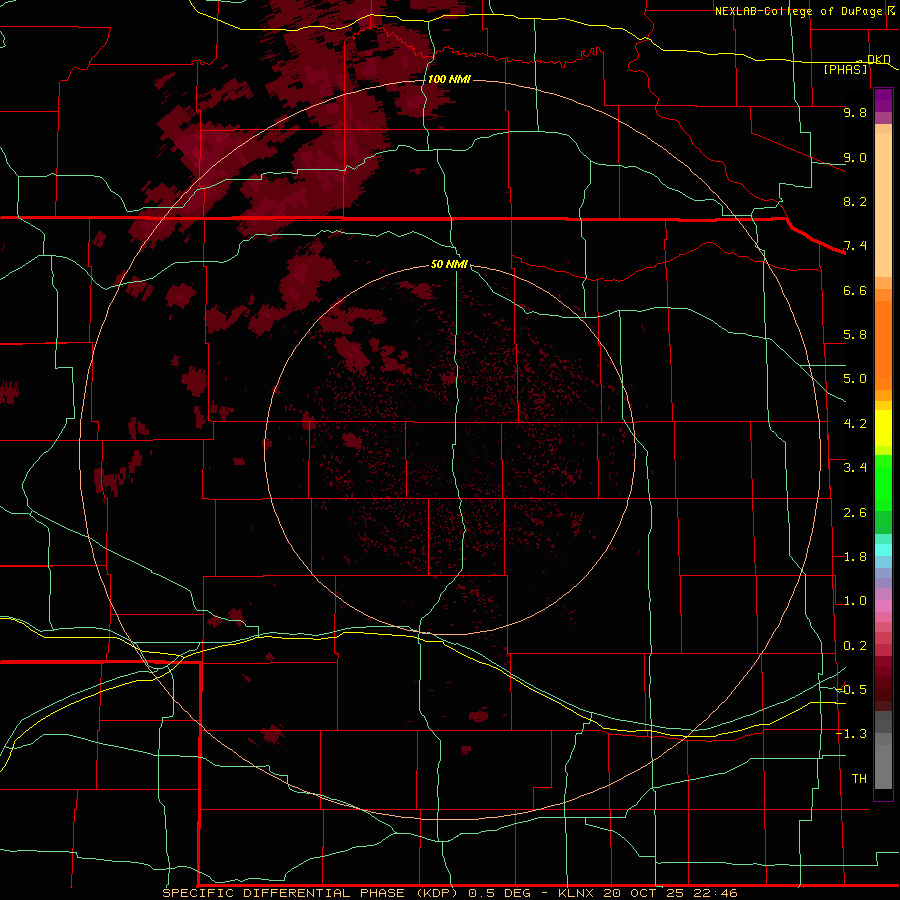
Task: Click the 1.8 value on color scale
Action: click(855, 557)
